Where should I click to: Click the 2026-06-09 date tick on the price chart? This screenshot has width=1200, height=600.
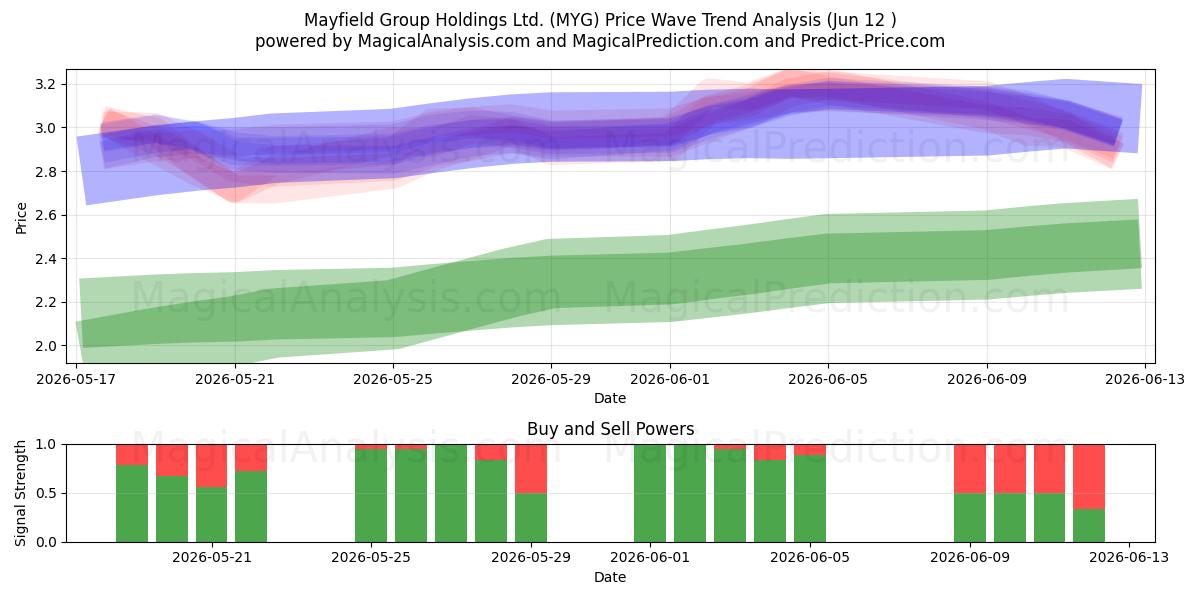[x=986, y=379]
